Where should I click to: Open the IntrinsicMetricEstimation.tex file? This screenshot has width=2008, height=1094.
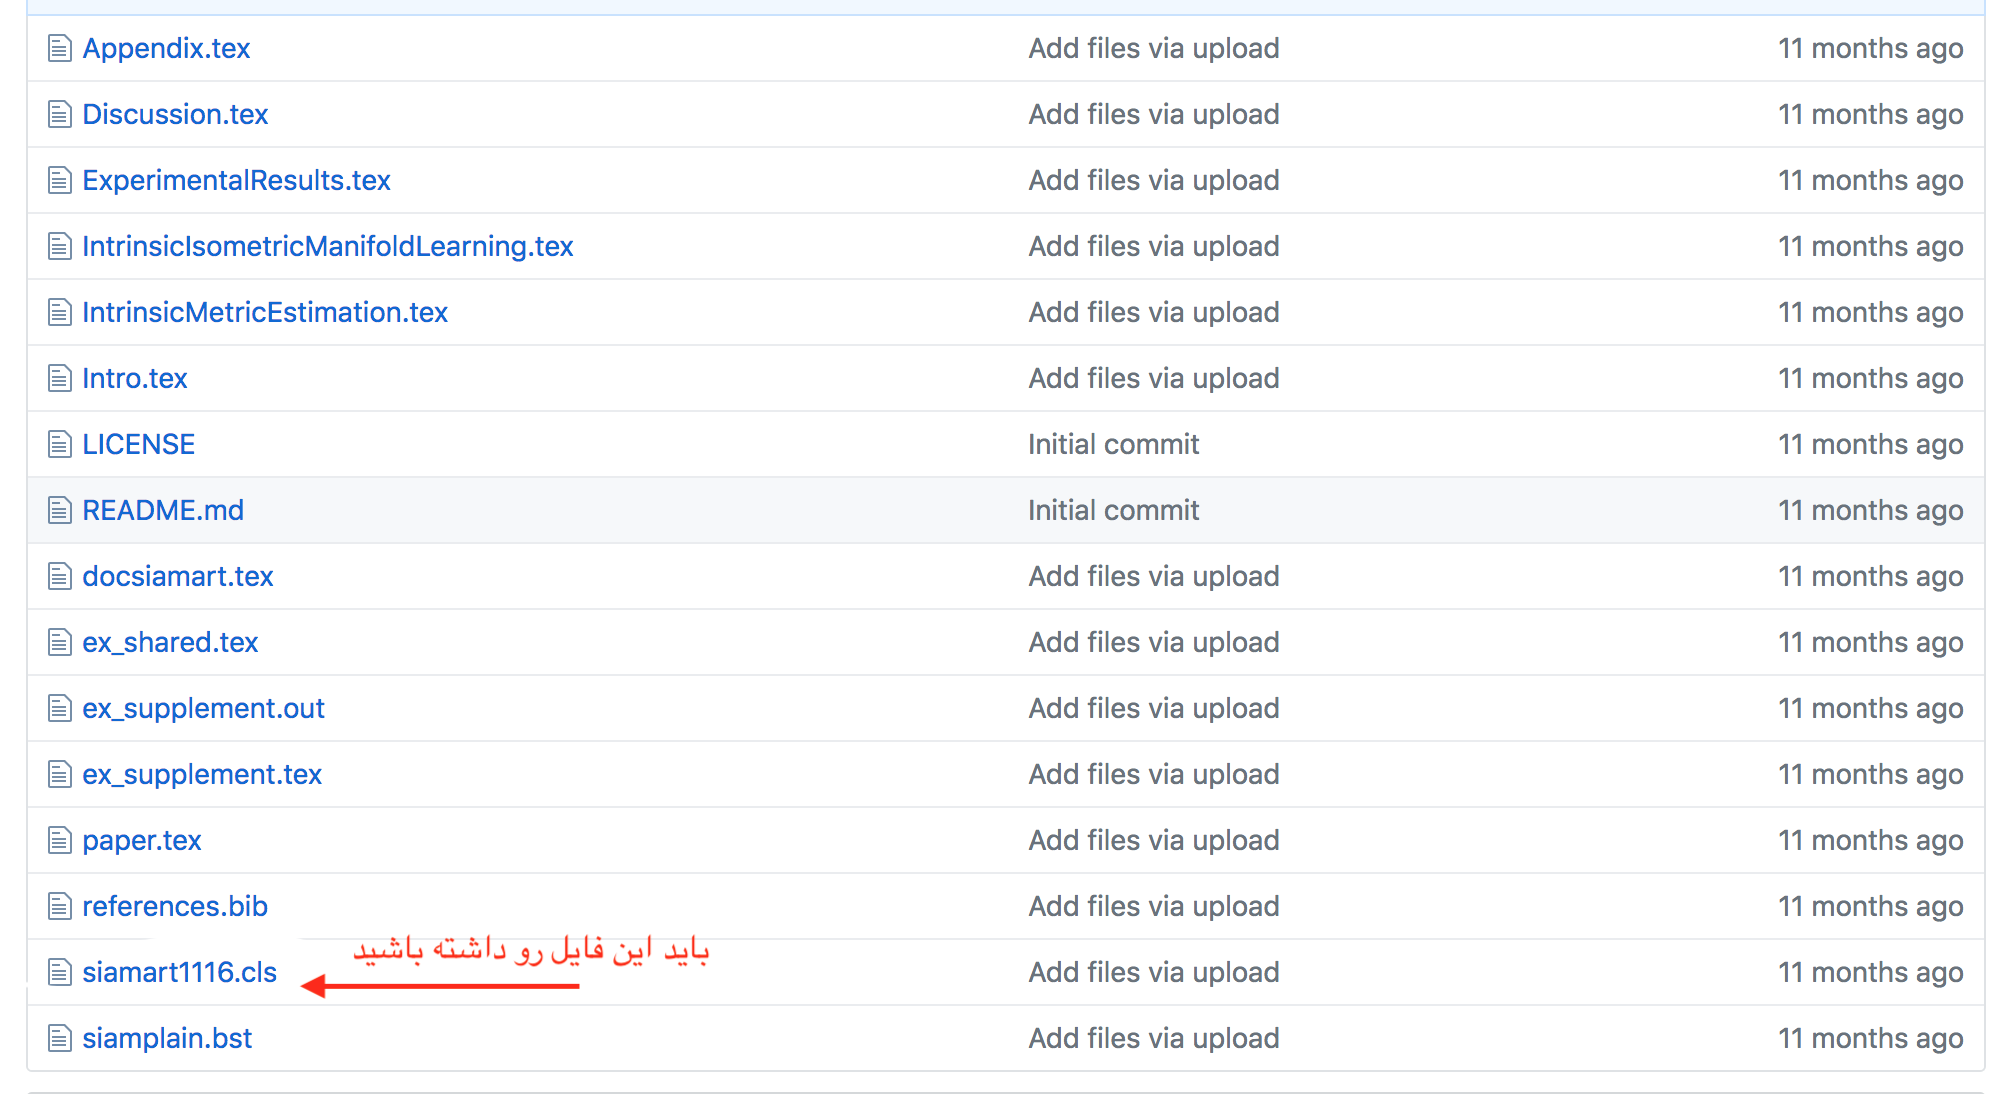click(264, 312)
